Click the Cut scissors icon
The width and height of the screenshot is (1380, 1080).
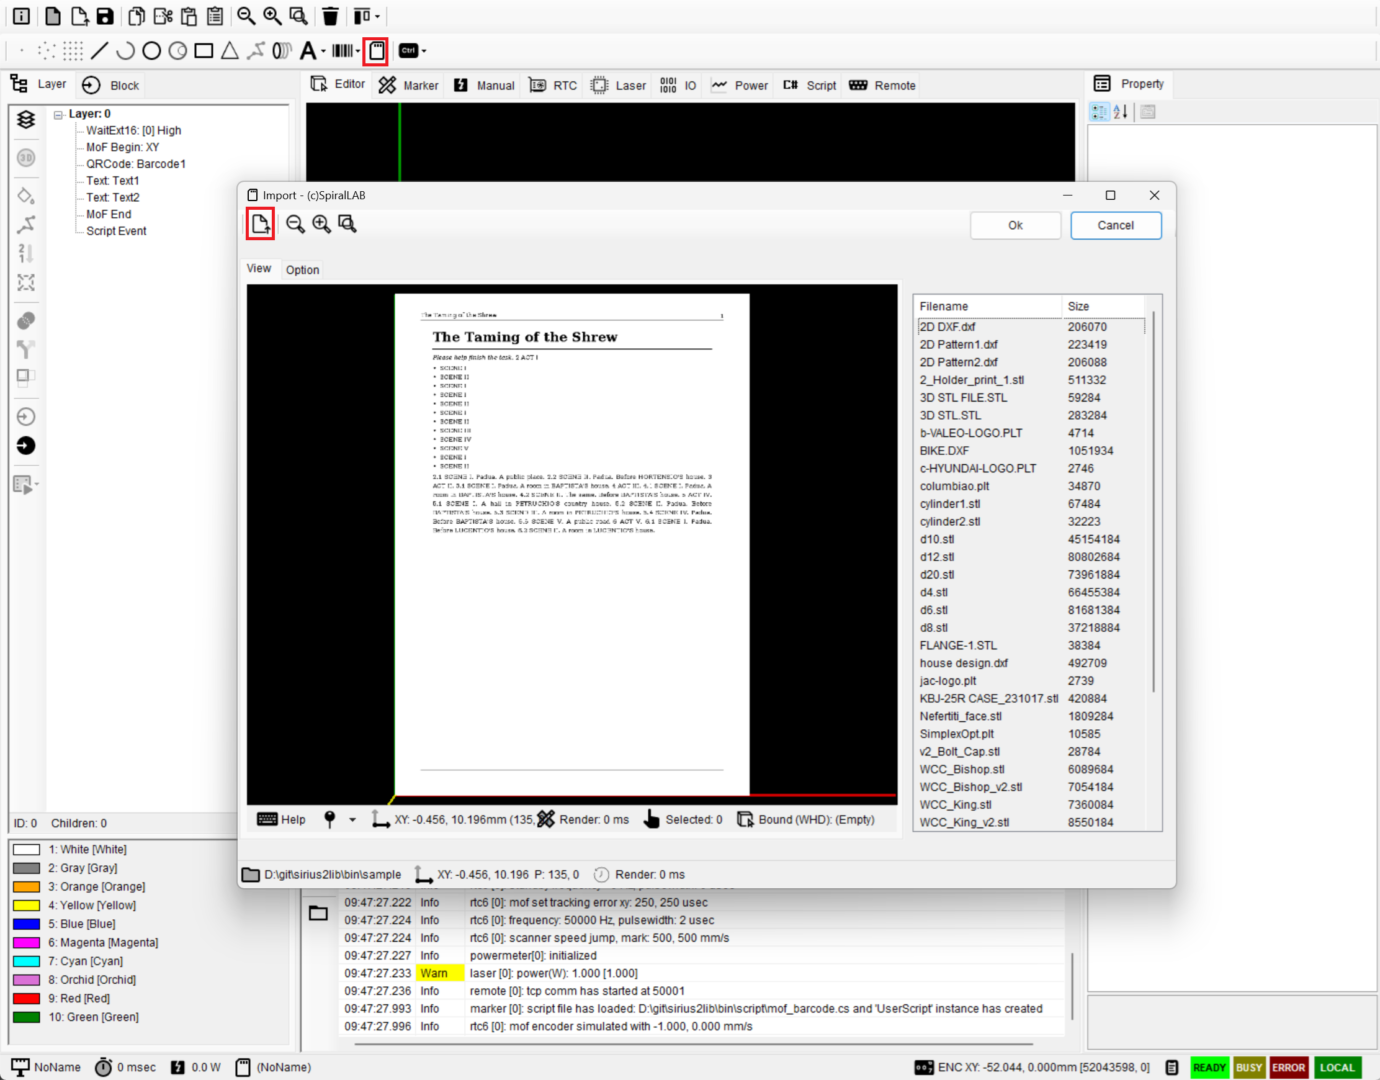pos(163,16)
